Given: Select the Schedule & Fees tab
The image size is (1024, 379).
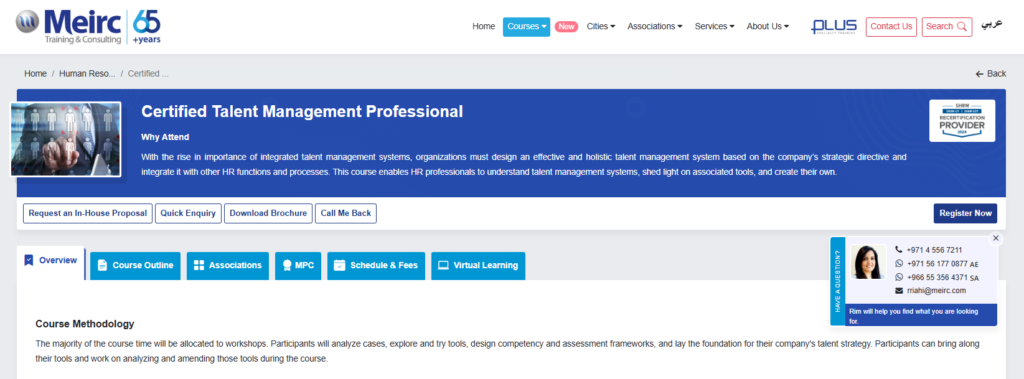Looking at the screenshot, I should point(376,265).
